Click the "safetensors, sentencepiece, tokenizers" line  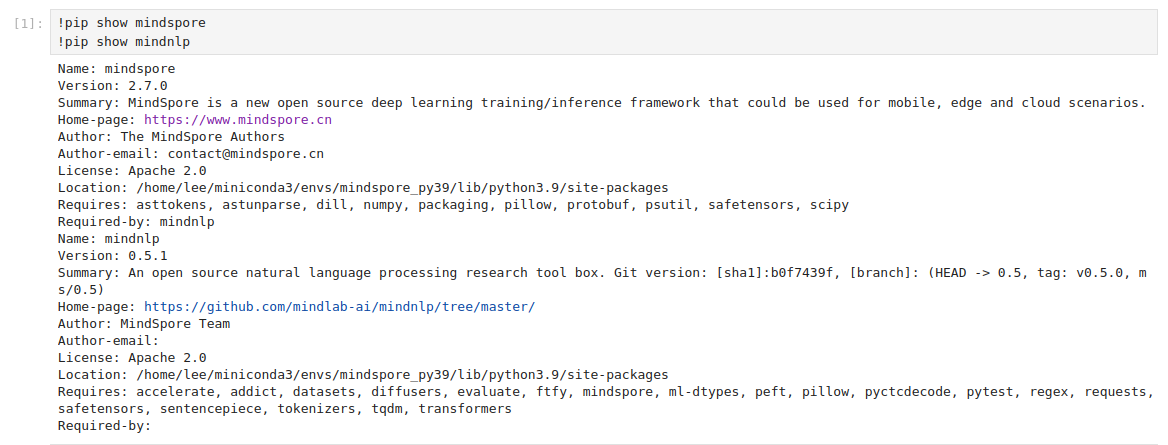[284, 408]
